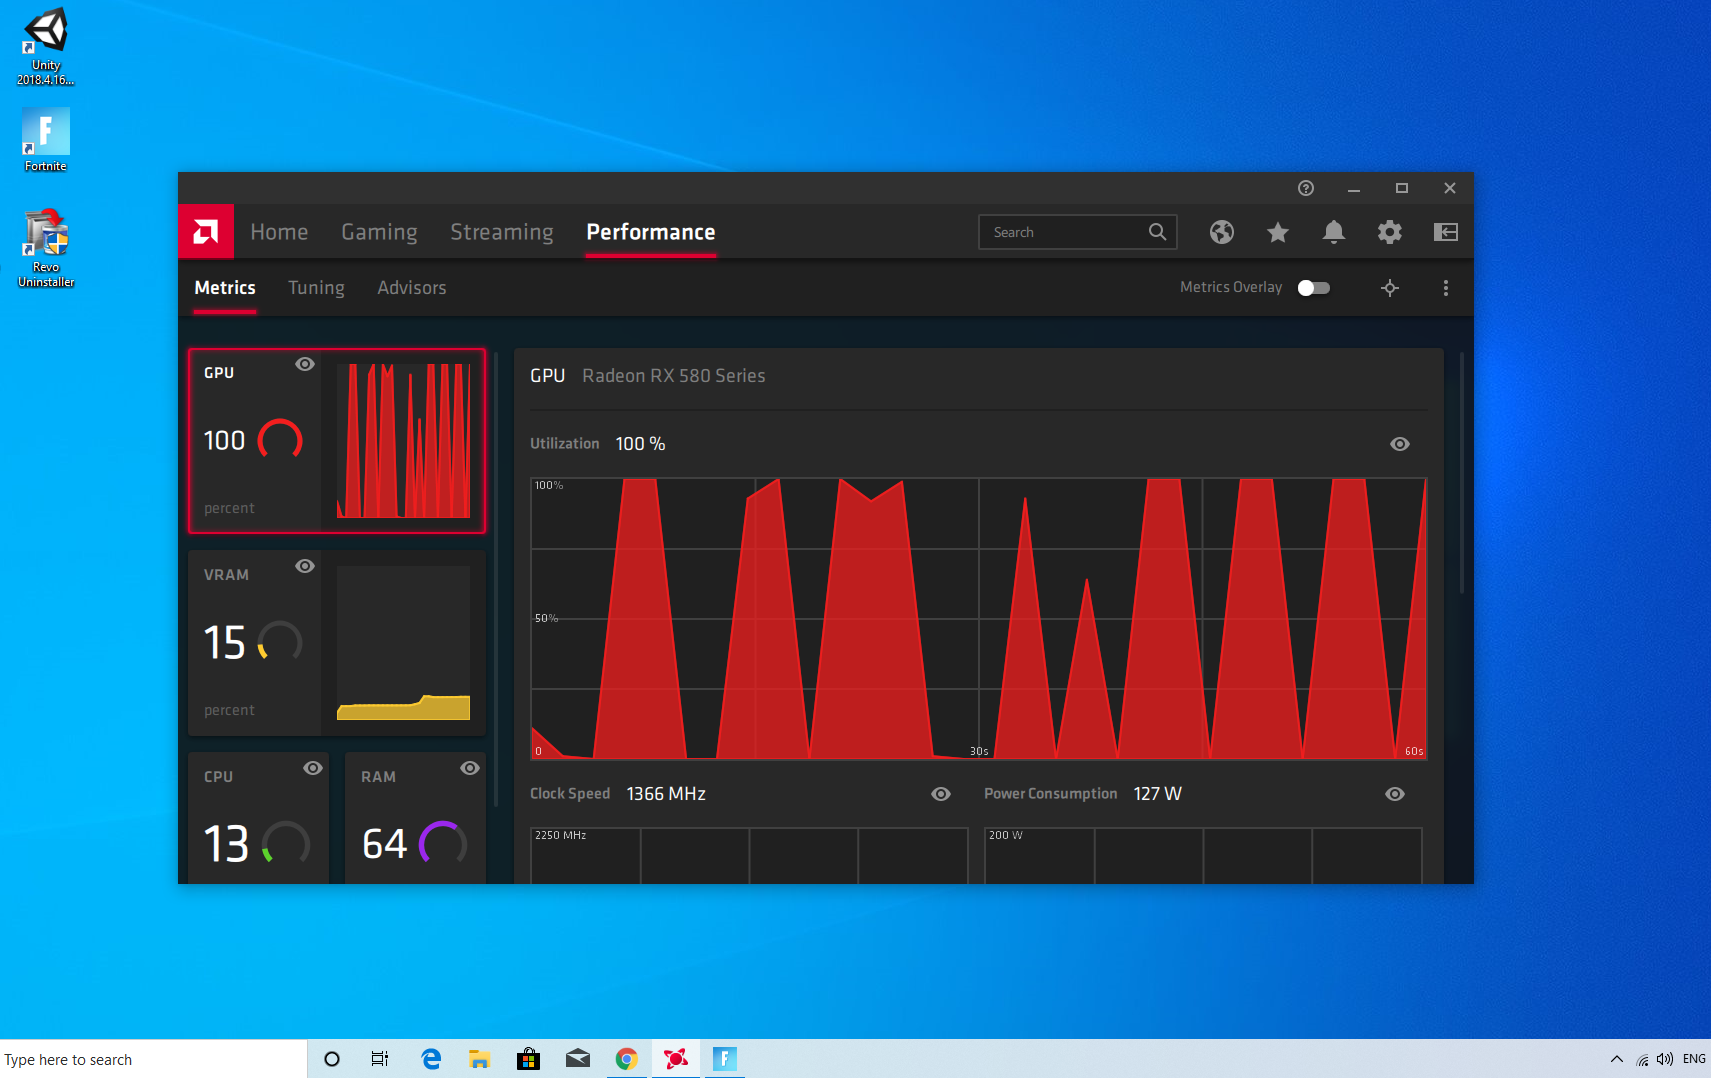Click Radeon Software taskbar icon
Viewport: 1711px width, 1078px height.
click(676, 1059)
